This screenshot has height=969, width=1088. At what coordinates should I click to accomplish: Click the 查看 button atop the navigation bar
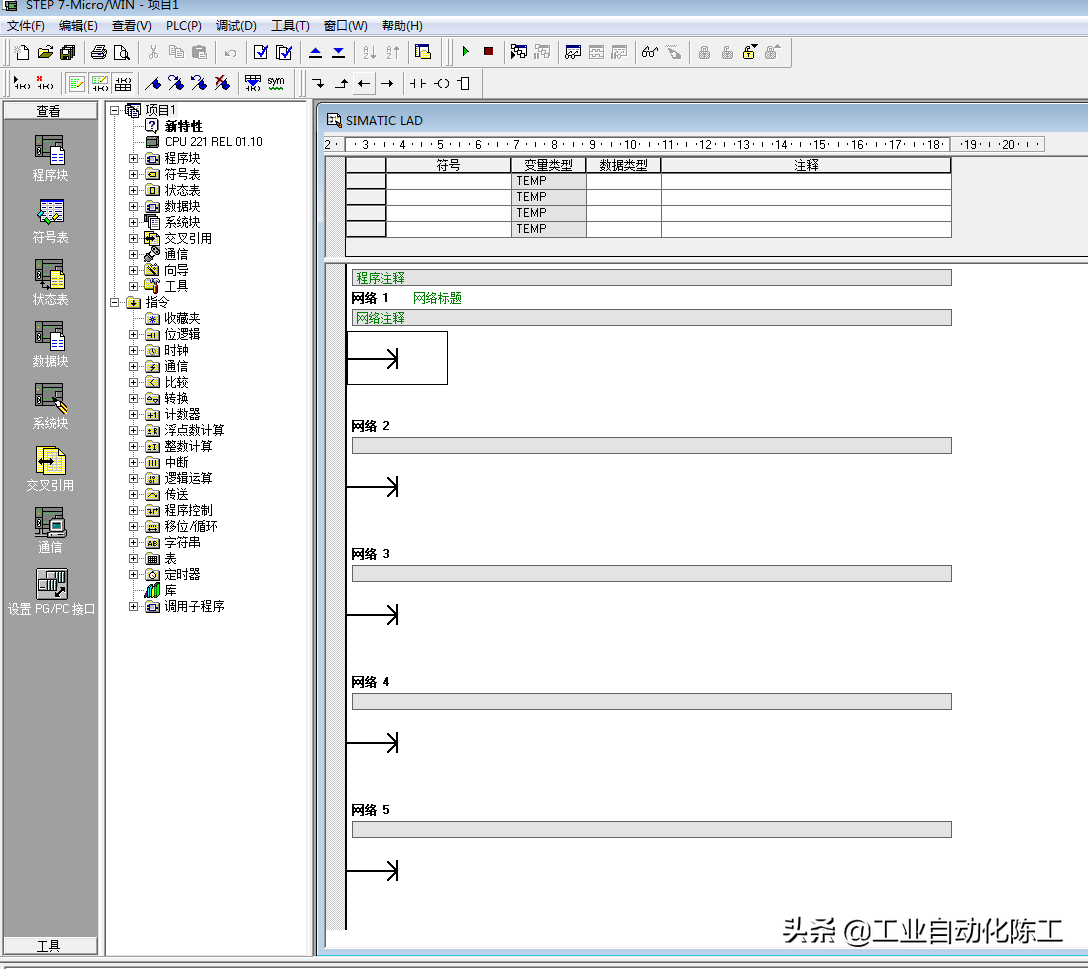click(50, 111)
